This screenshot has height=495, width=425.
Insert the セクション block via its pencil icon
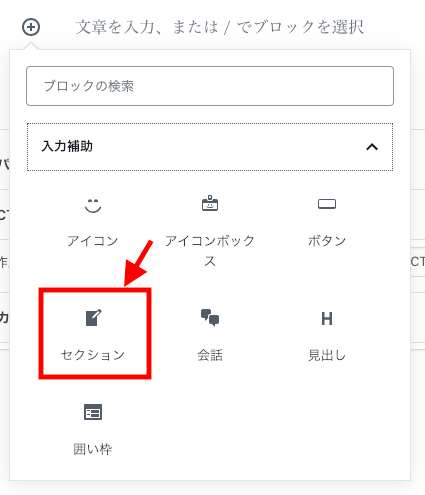click(93, 318)
